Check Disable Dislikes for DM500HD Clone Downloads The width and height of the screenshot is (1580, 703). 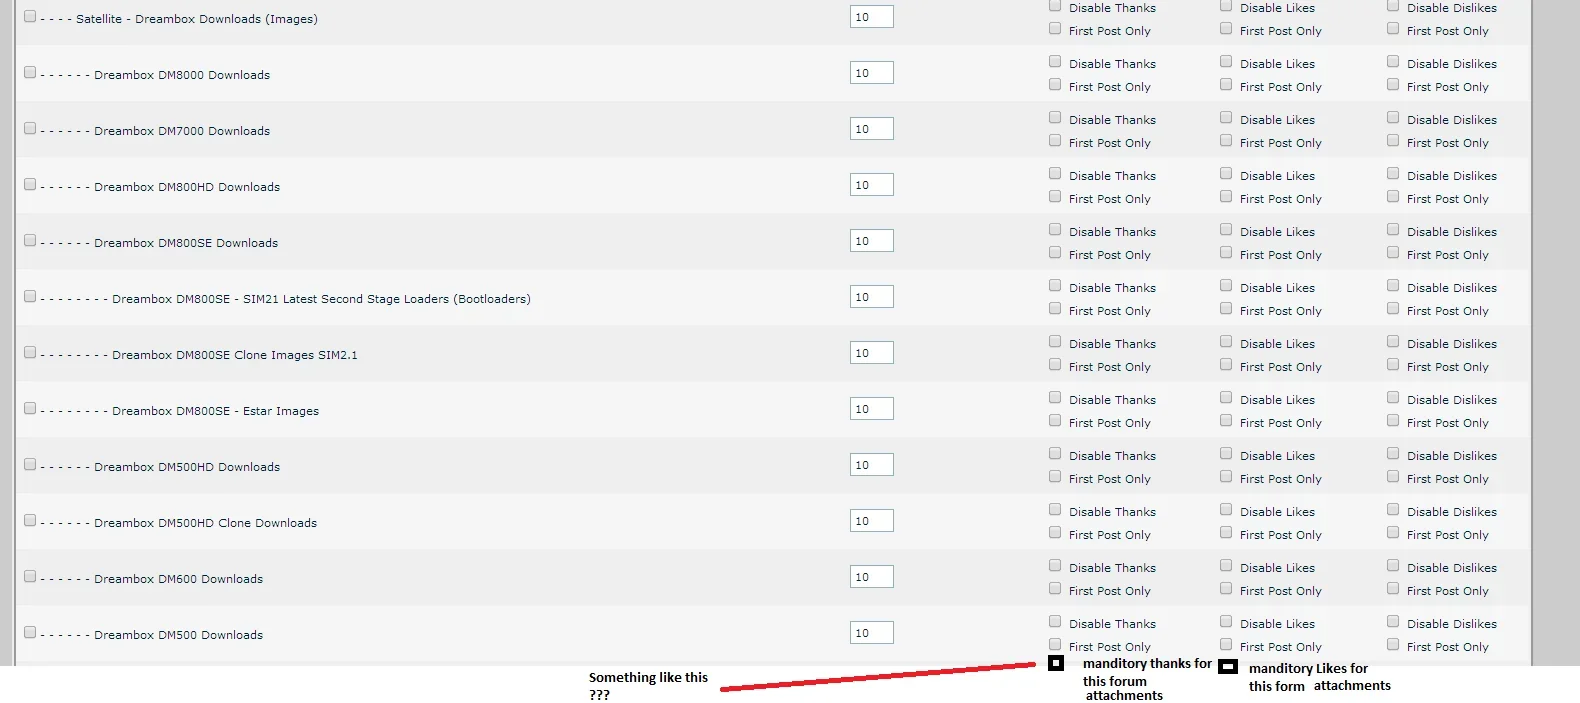1393,509
